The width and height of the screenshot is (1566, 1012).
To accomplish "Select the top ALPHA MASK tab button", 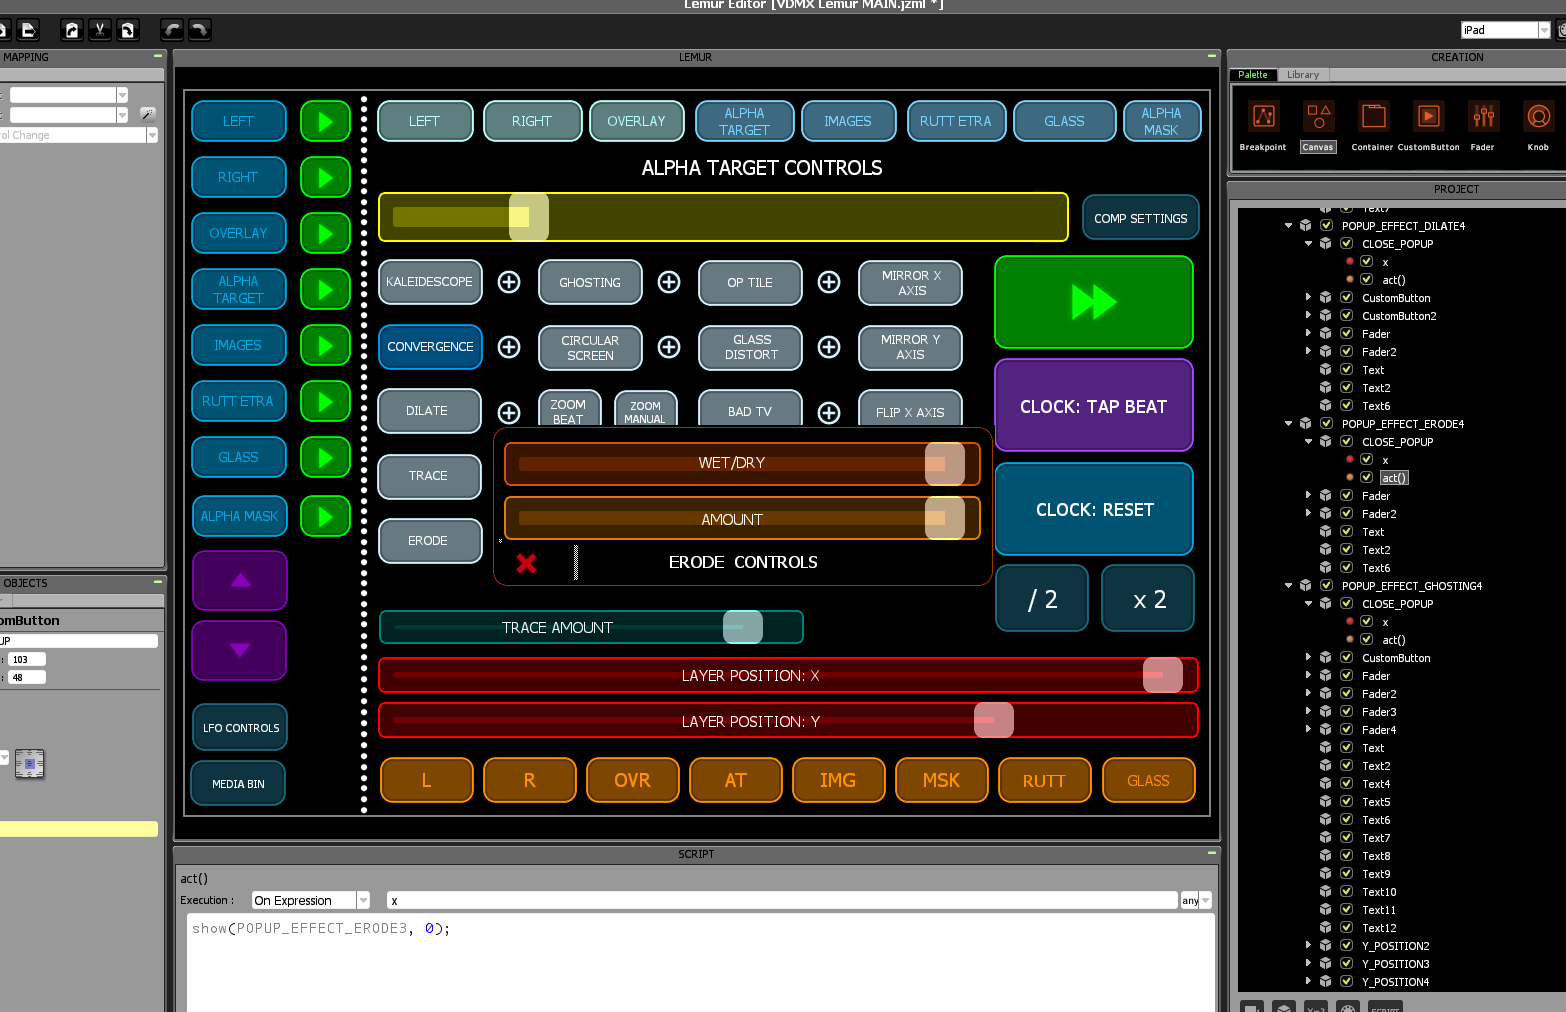I will tap(1161, 122).
